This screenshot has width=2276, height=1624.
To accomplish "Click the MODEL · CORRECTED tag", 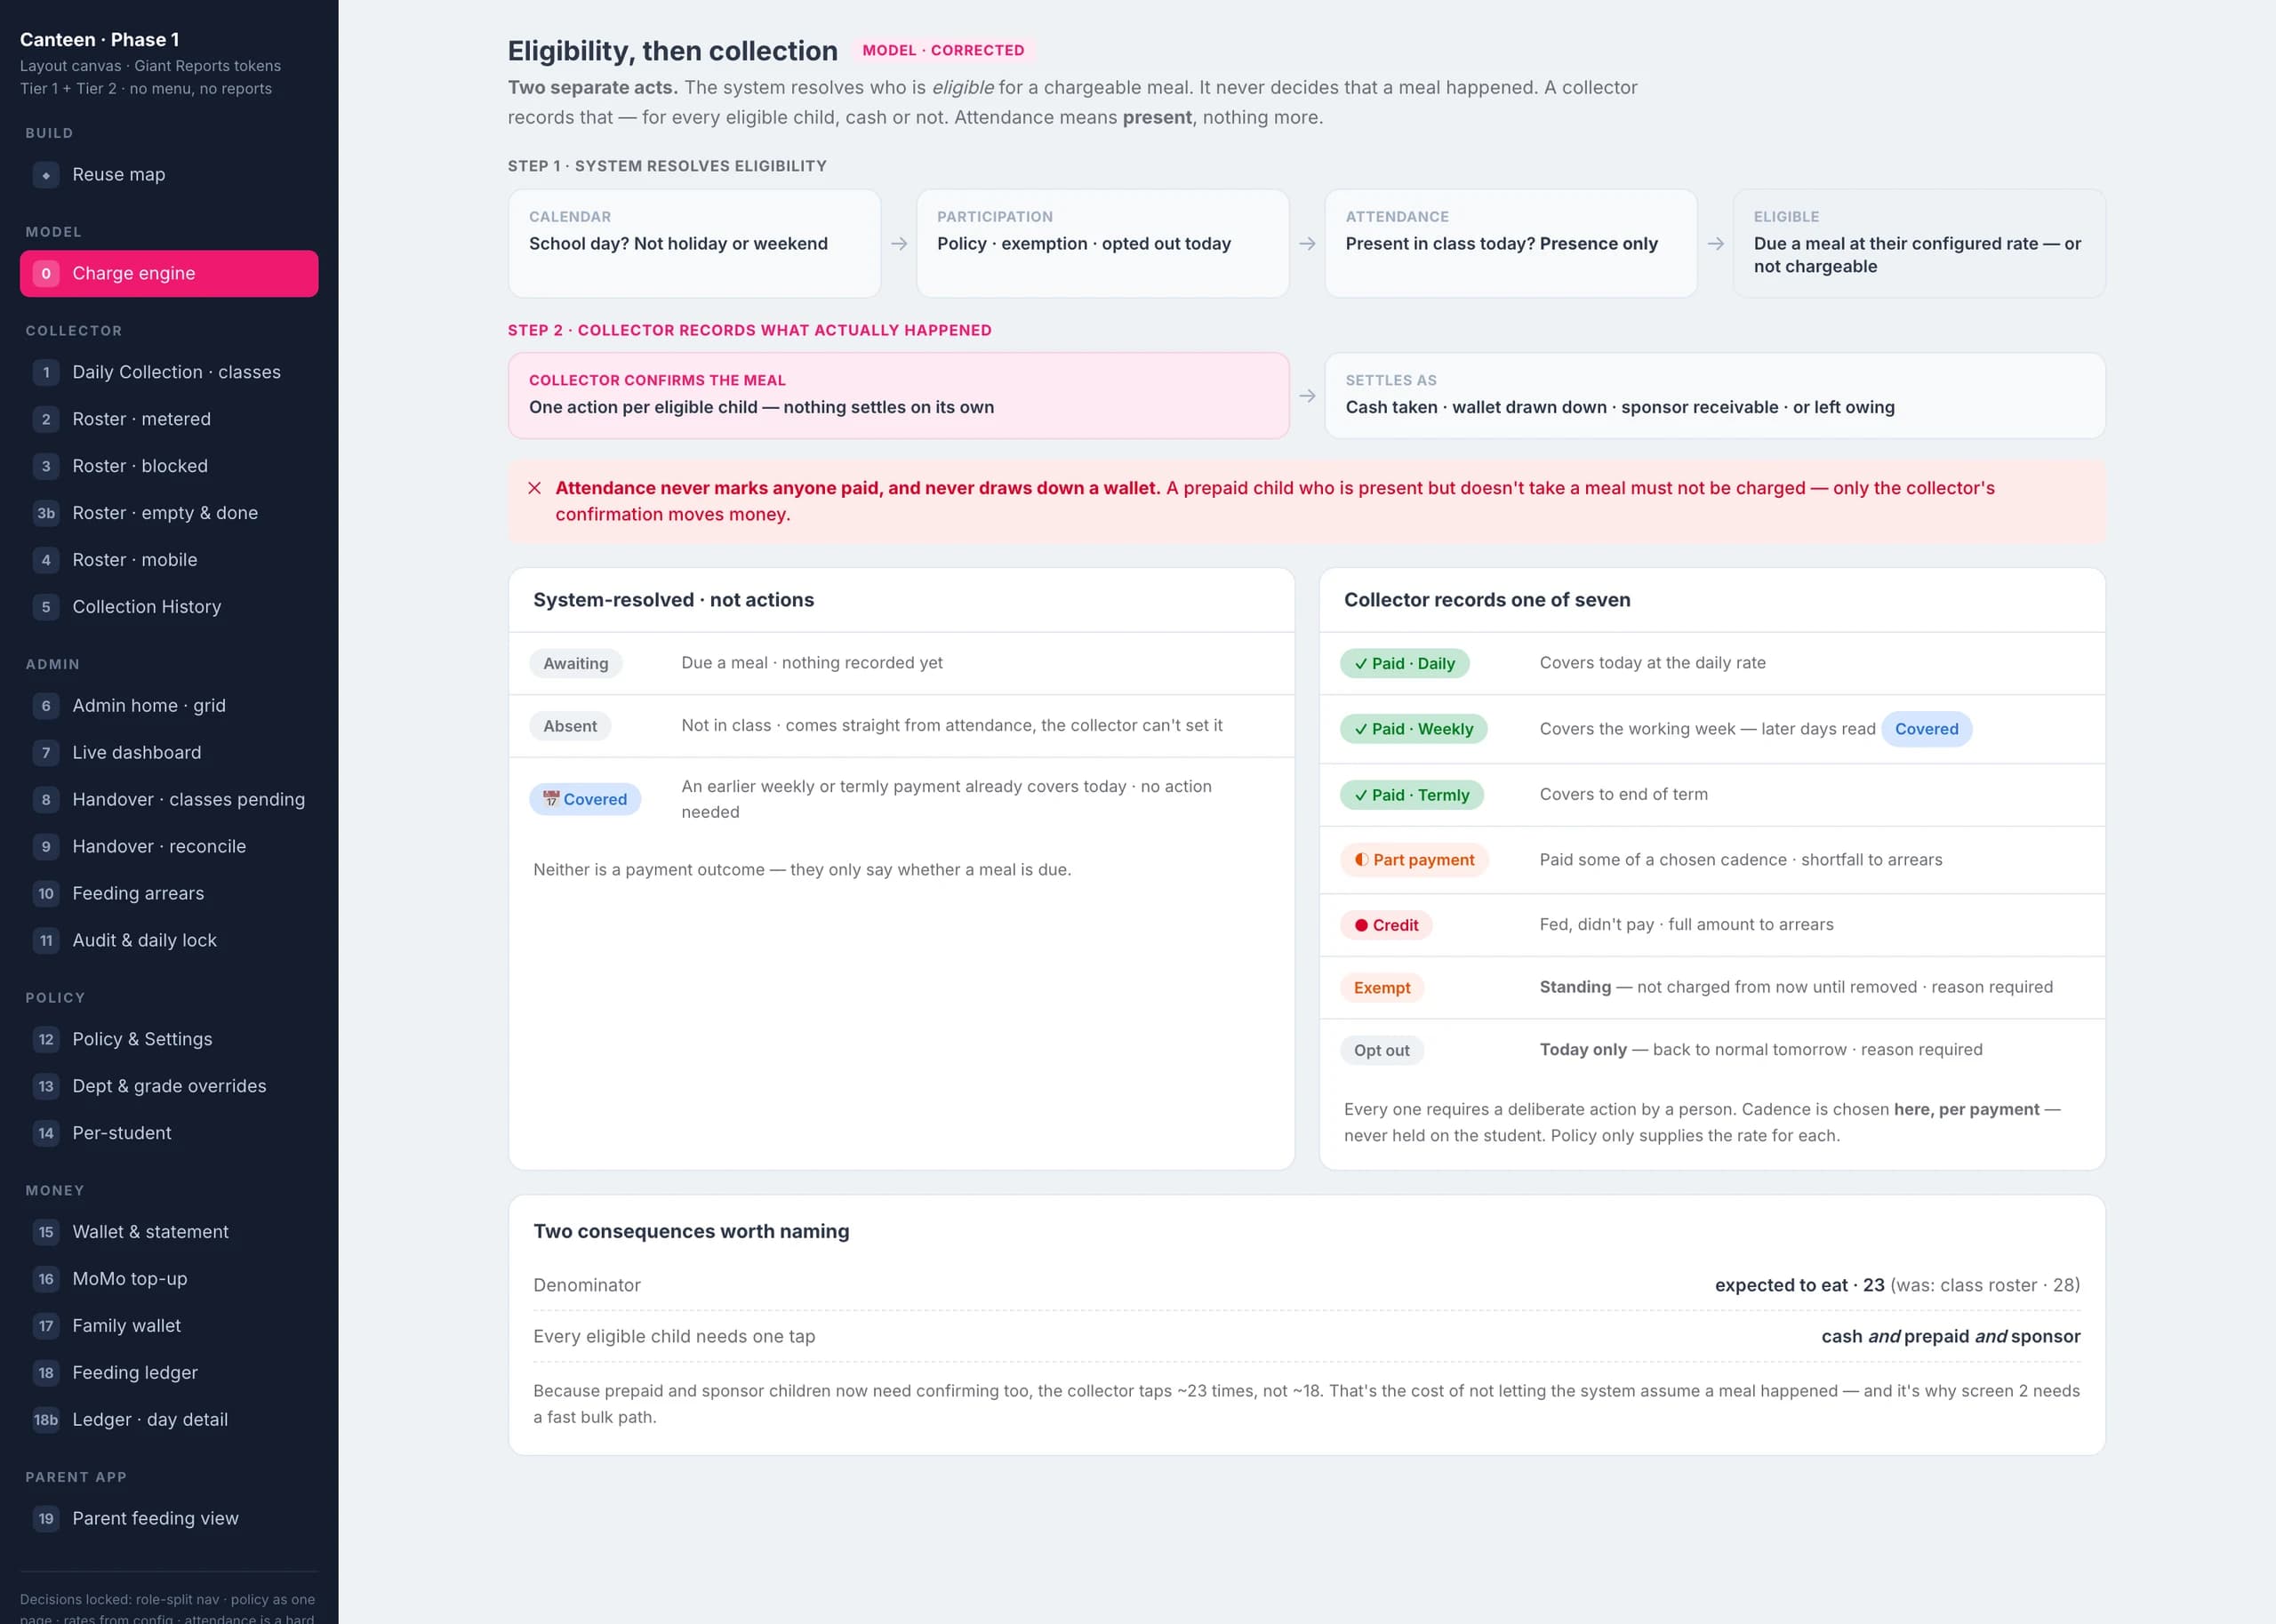I will [943, 51].
